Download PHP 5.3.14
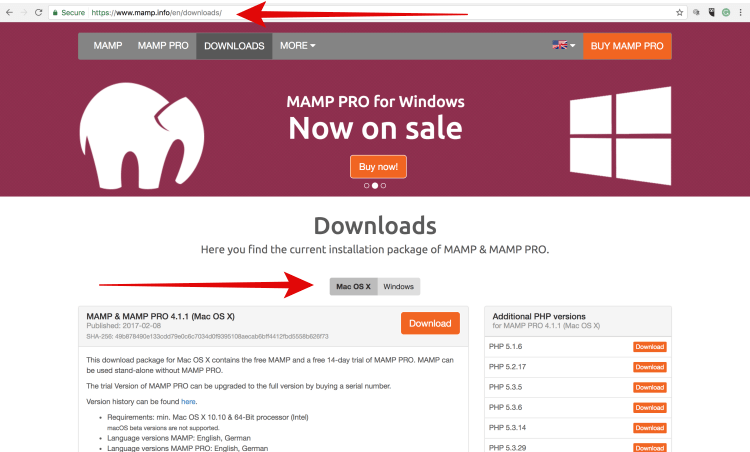 (x=650, y=428)
